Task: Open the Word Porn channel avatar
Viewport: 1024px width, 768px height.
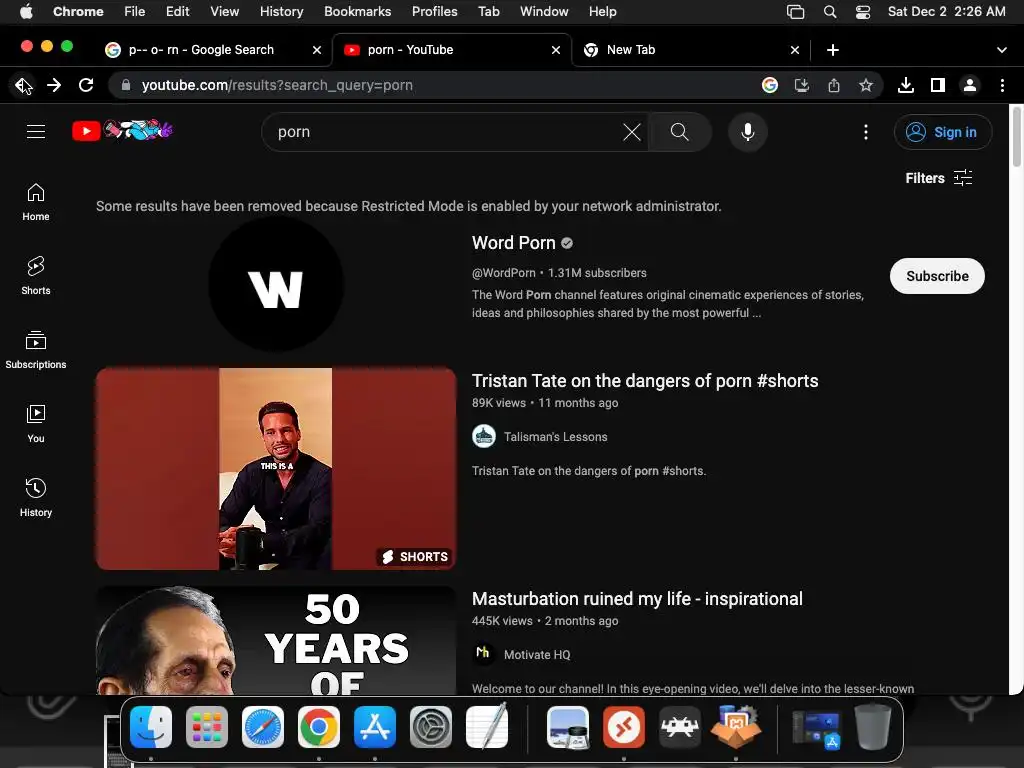Action: (x=276, y=285)
